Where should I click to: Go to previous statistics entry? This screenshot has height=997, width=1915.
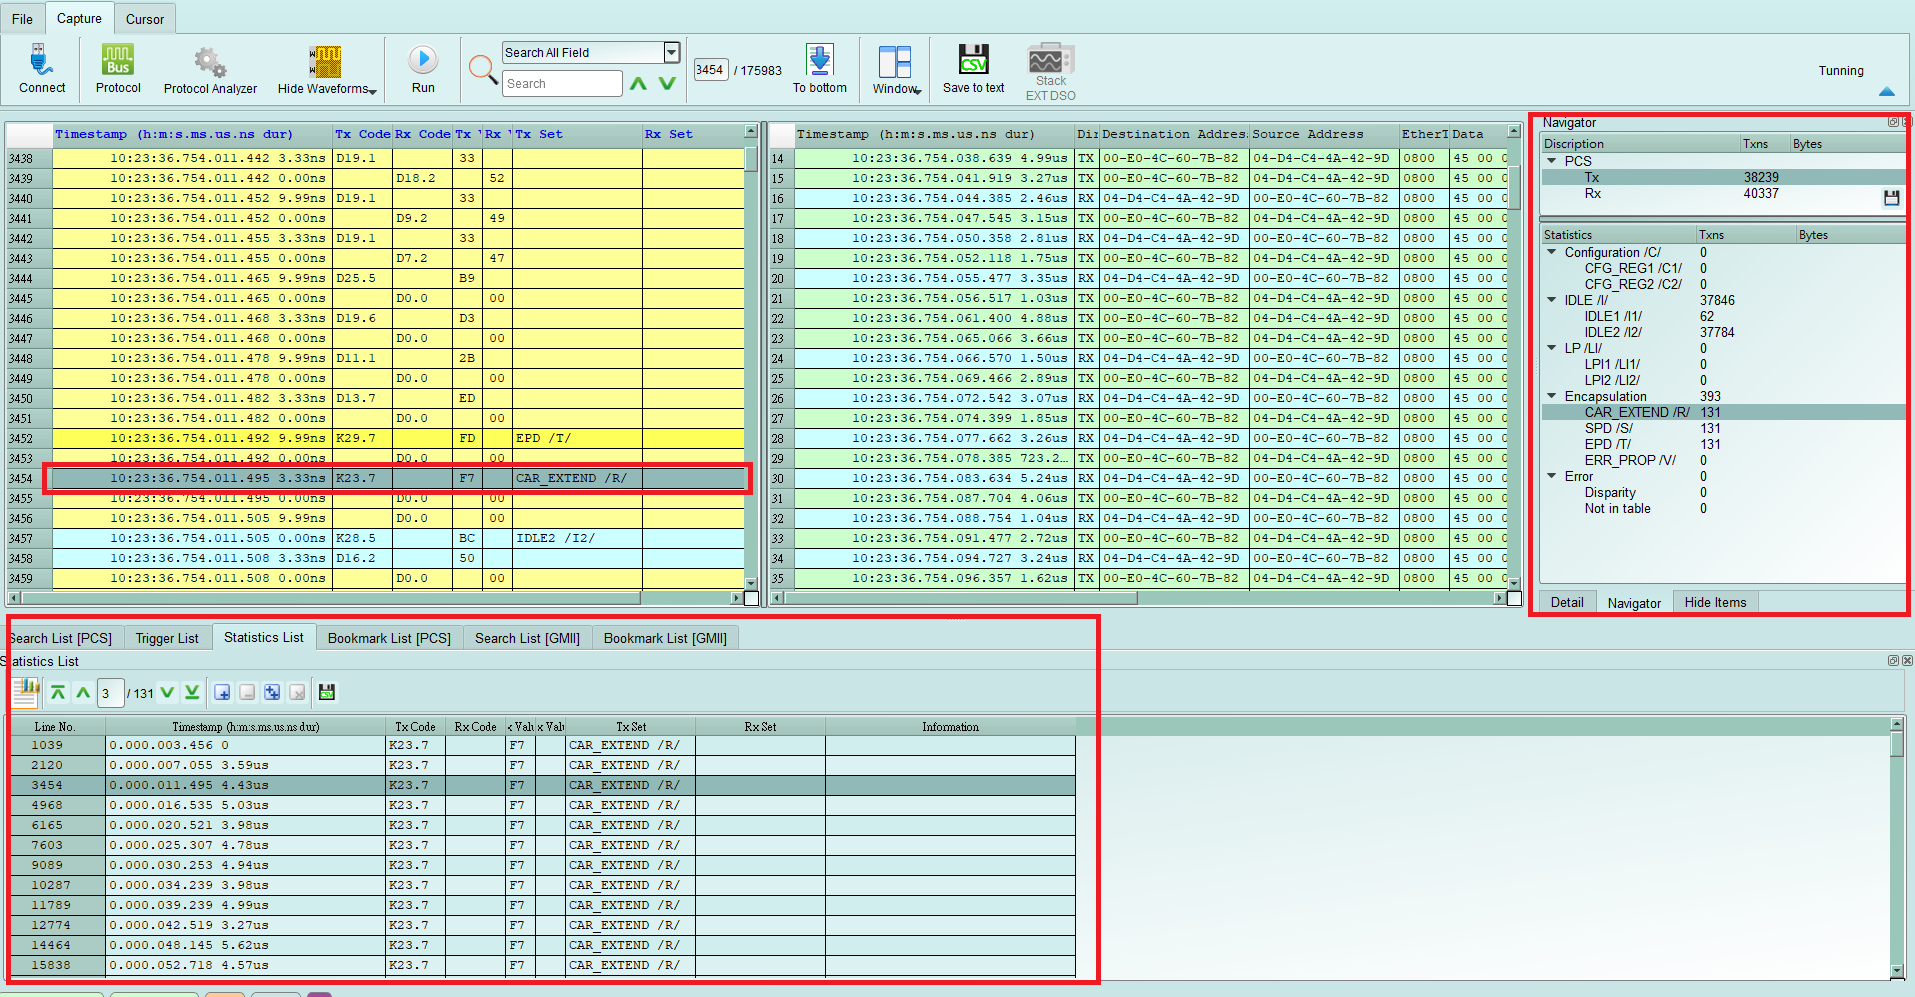[x=83, y=692]
